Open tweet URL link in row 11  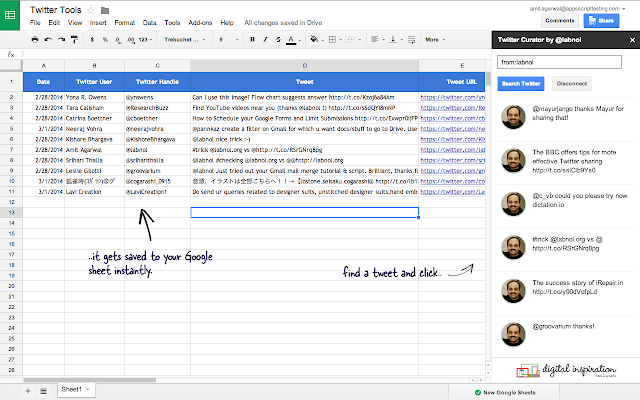pos(453,192)
